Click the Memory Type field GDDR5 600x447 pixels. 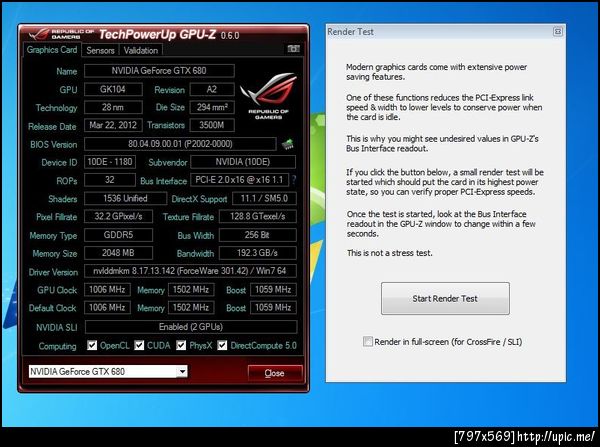(119, 235)
